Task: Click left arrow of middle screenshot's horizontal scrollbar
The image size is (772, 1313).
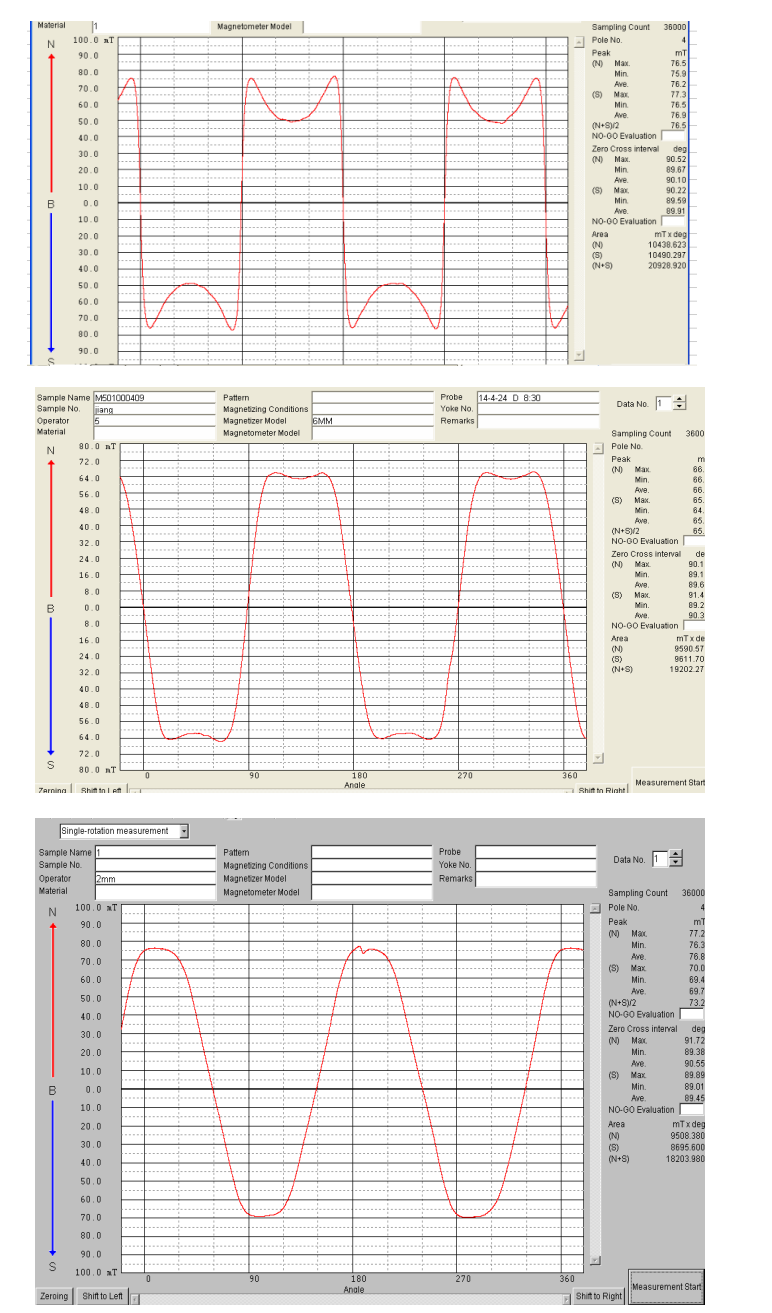Action: click(x=135, y=791)
